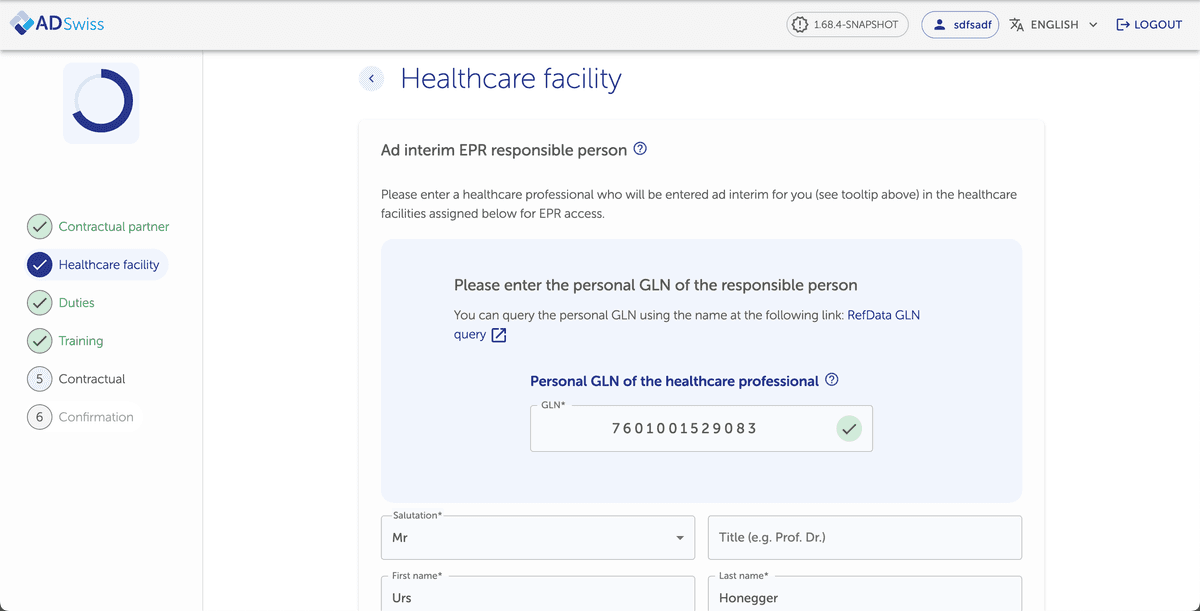Click the Title input field
Image resolution: width=1200 pixels, height=611 pixels.
tap(865, 538)
